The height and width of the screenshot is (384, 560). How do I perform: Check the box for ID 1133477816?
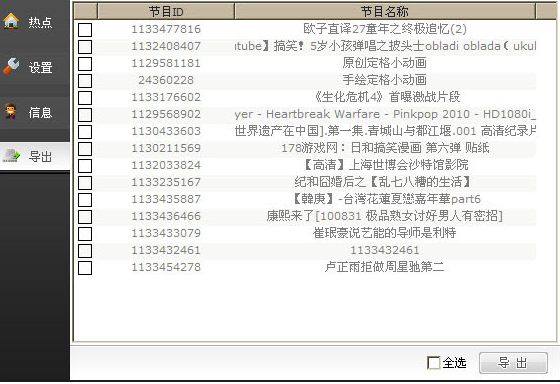pyautogui.click(x=85, y=30)
